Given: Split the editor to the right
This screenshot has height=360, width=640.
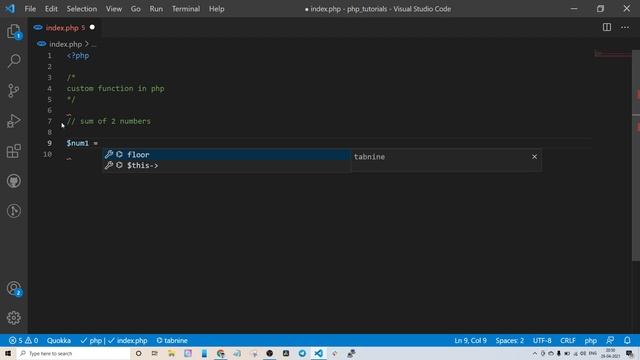Looking at the screenshot, I should tap(607, 27).
